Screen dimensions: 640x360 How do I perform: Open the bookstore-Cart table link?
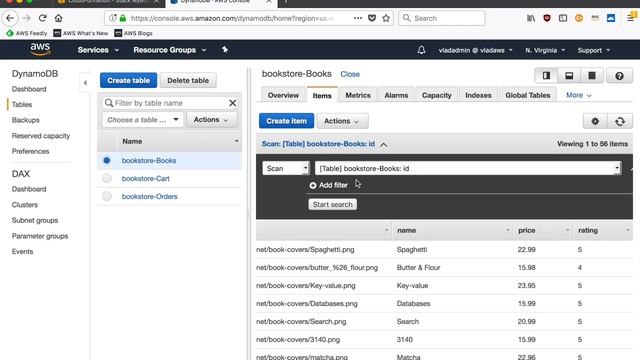point(146,178)
